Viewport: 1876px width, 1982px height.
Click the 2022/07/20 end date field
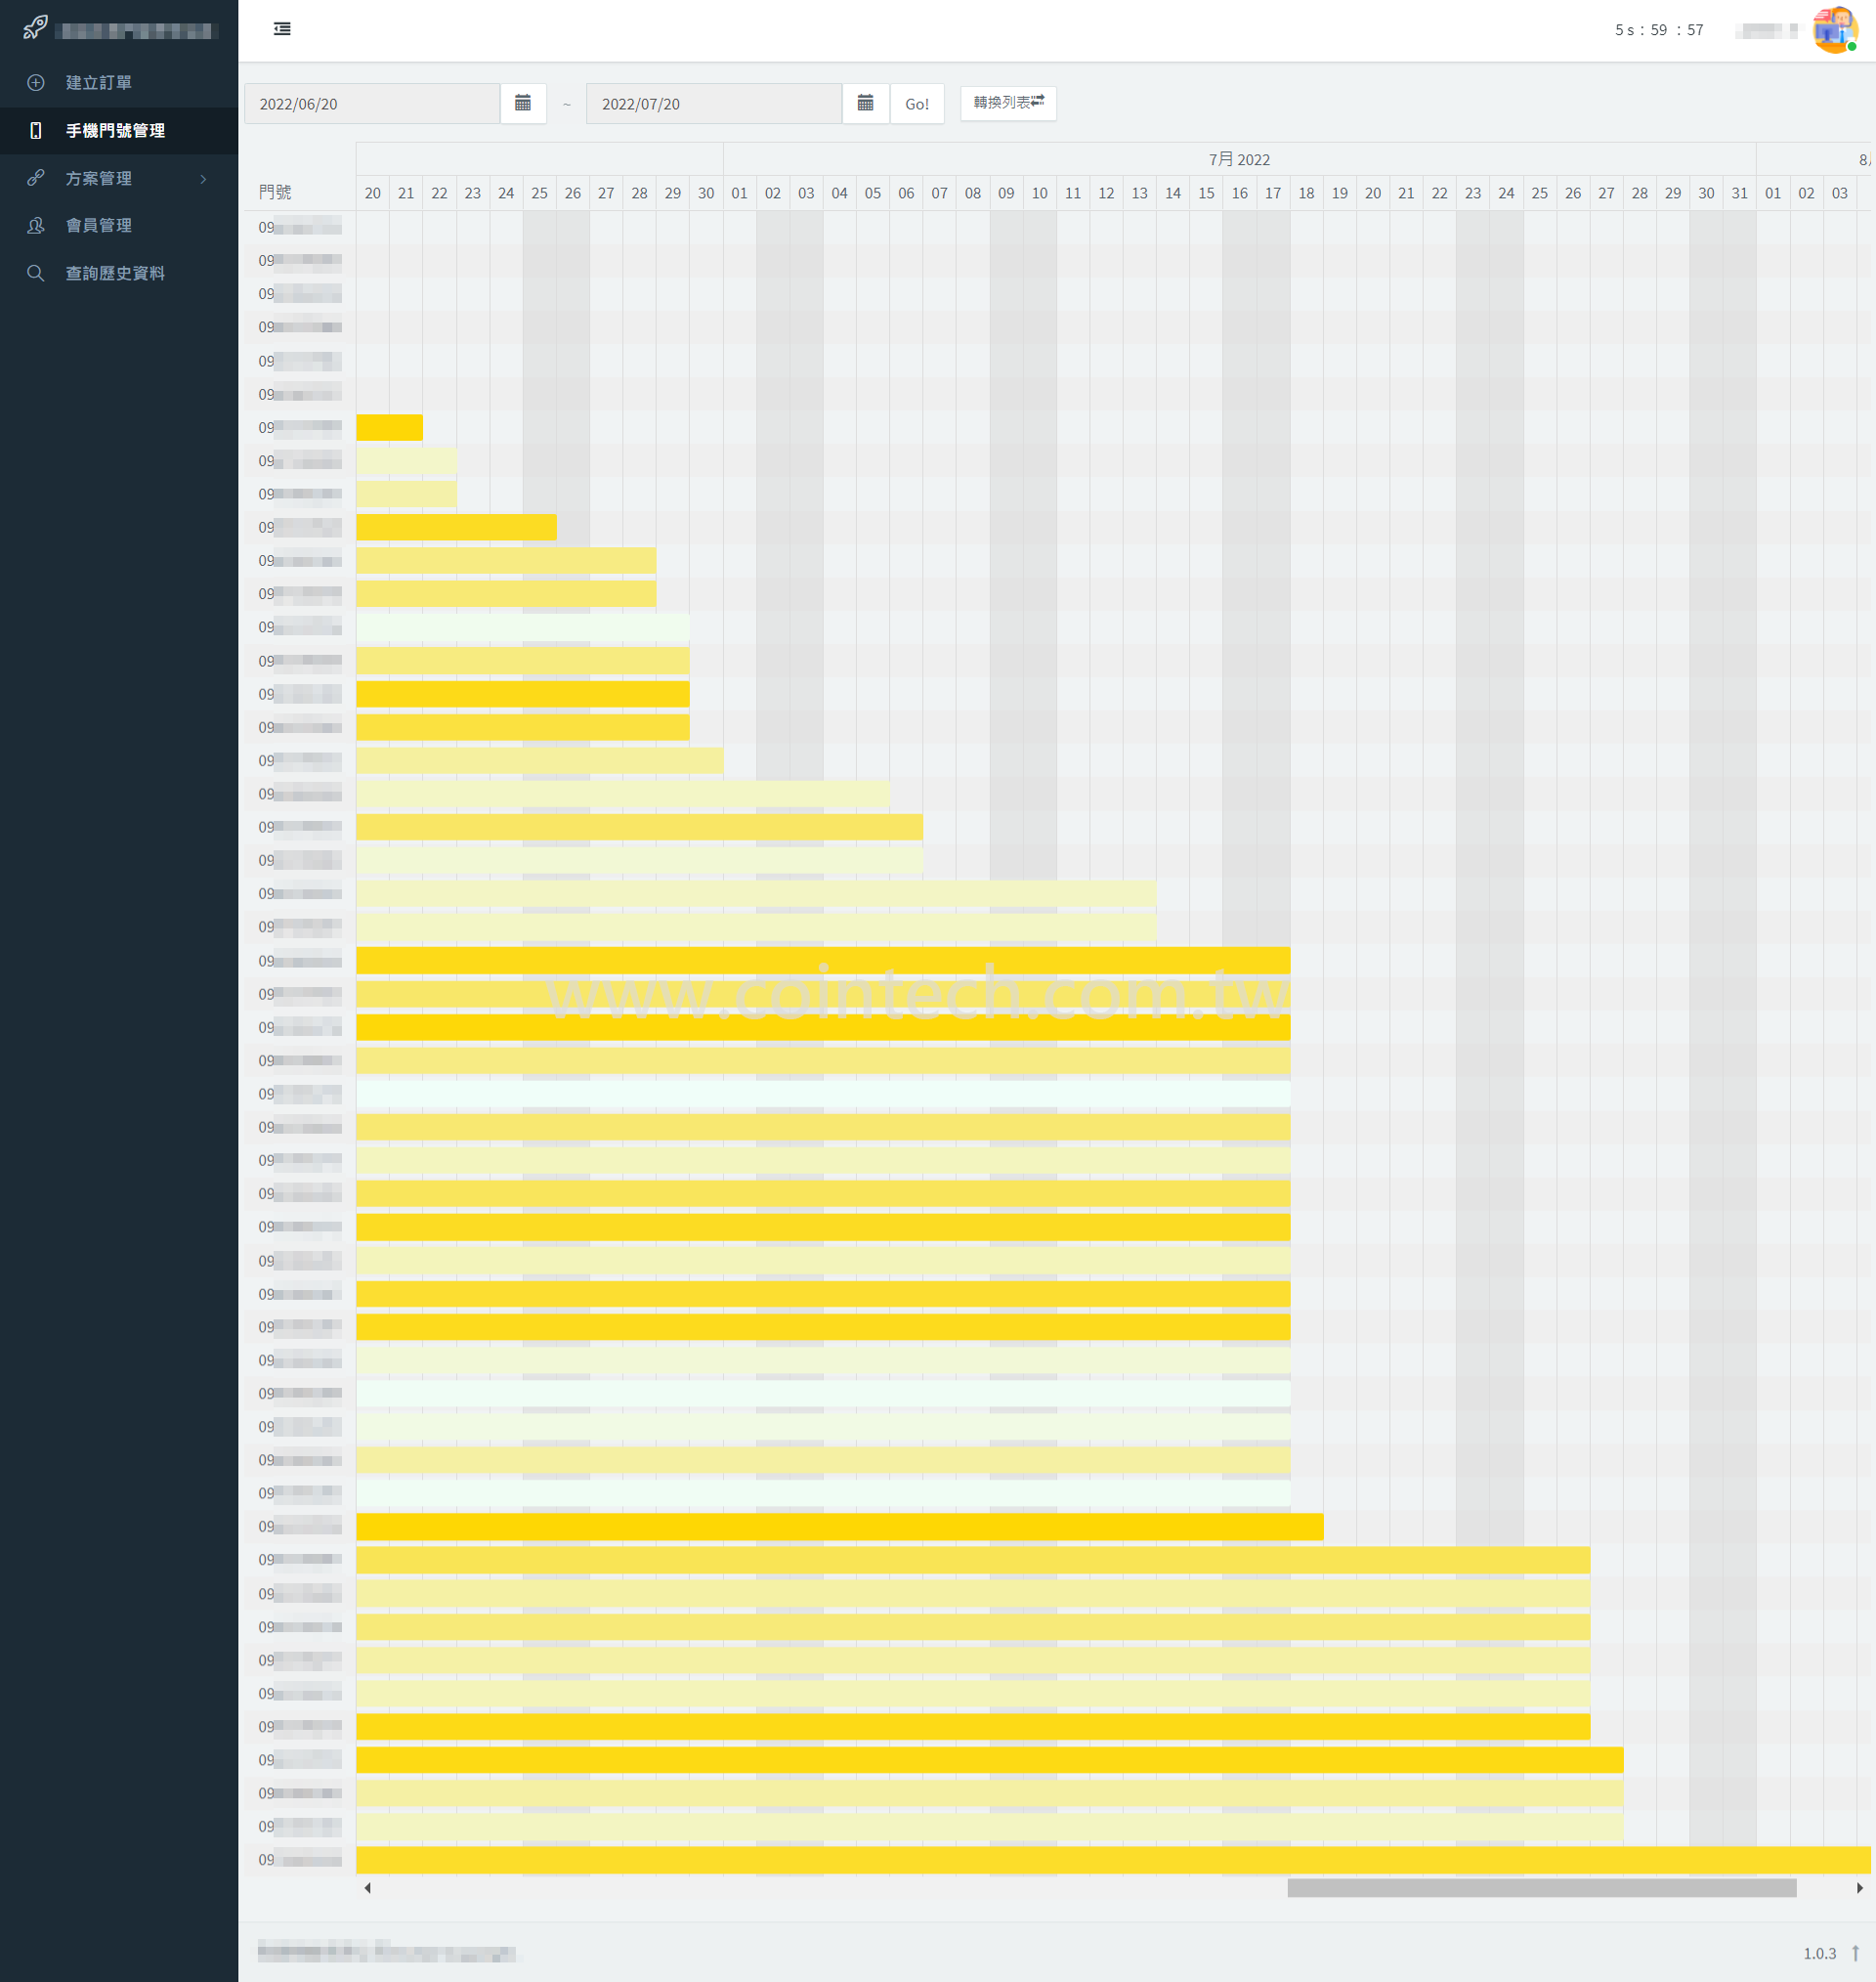713,104
